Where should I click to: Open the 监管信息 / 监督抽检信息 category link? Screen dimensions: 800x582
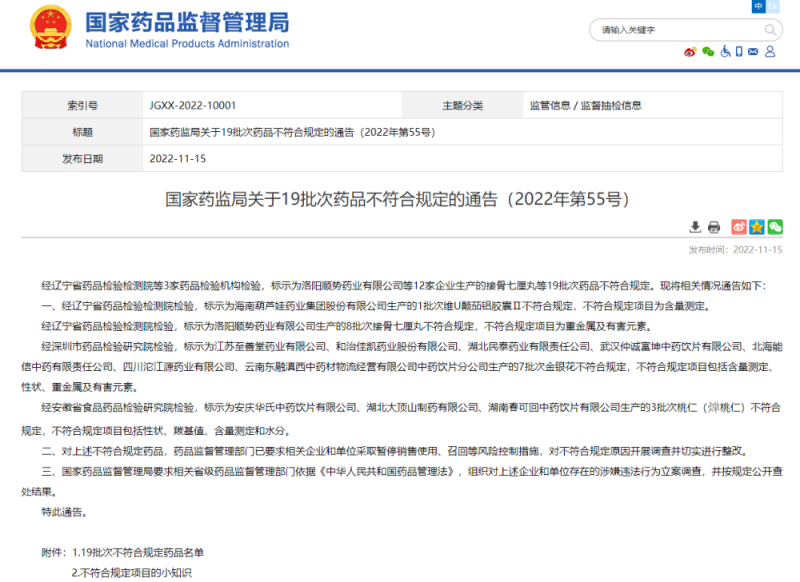pos(589,103)
